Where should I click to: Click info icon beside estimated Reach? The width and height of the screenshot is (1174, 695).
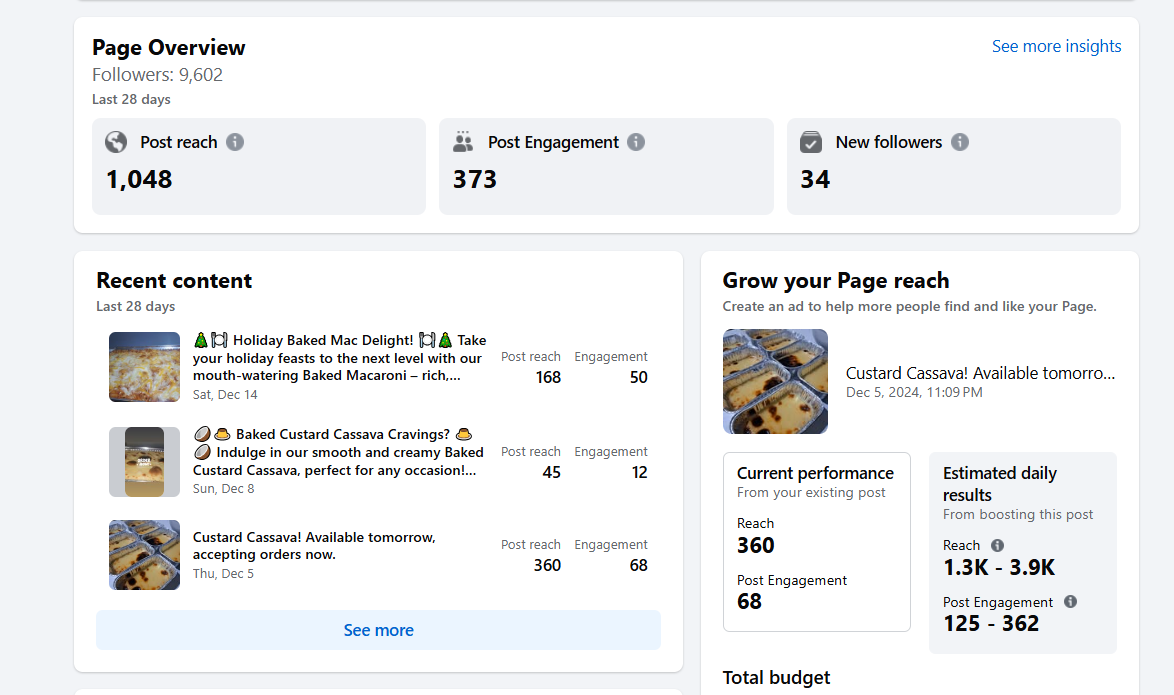997,545
